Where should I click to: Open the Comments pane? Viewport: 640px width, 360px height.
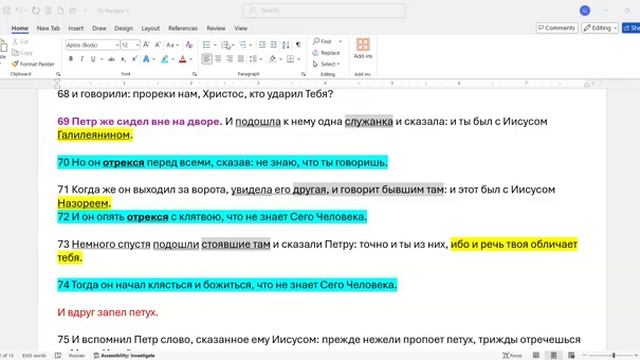(557, 28)
